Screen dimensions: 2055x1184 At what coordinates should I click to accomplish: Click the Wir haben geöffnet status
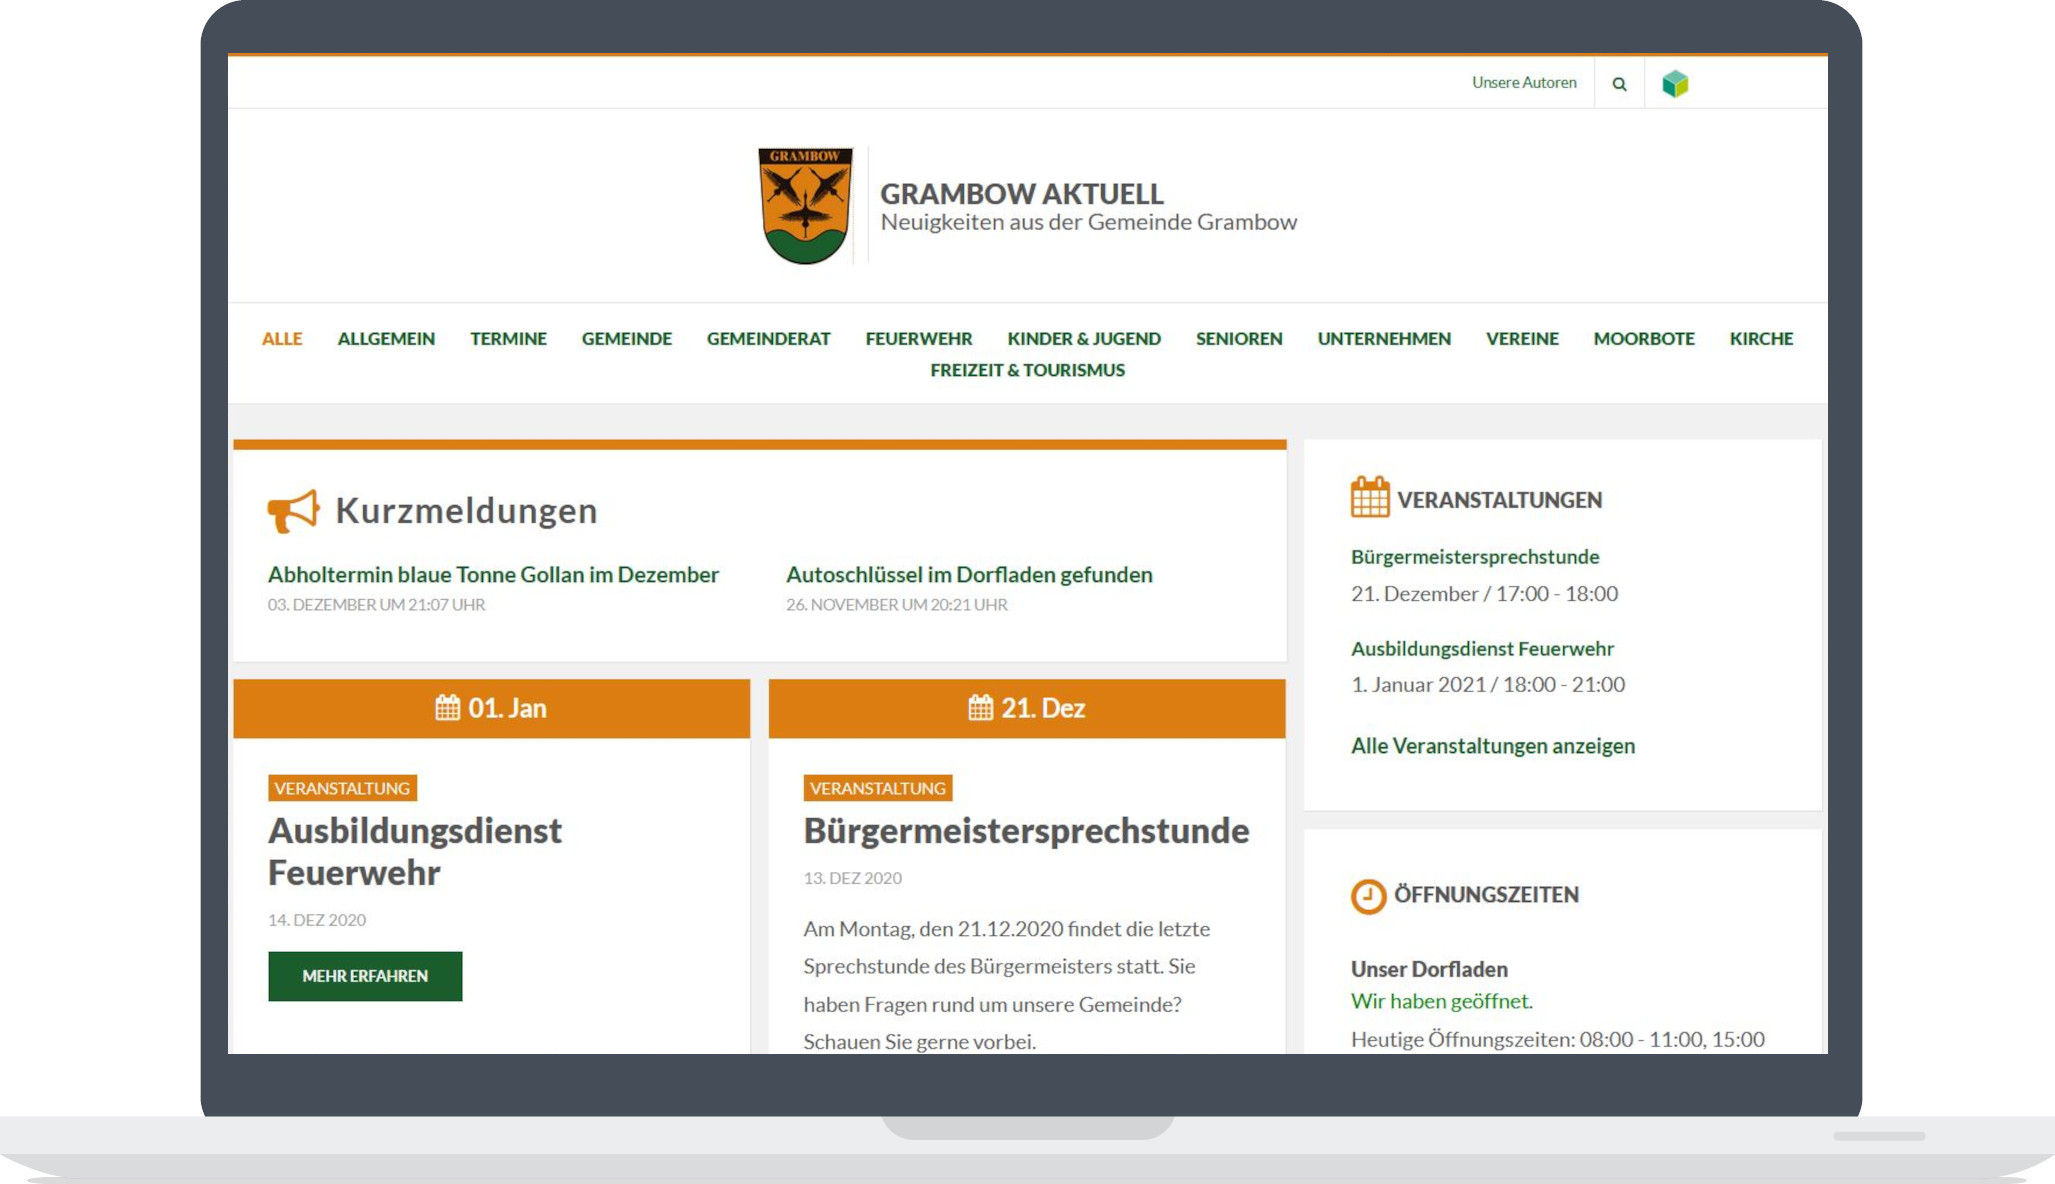[x=1441, y=1001]
